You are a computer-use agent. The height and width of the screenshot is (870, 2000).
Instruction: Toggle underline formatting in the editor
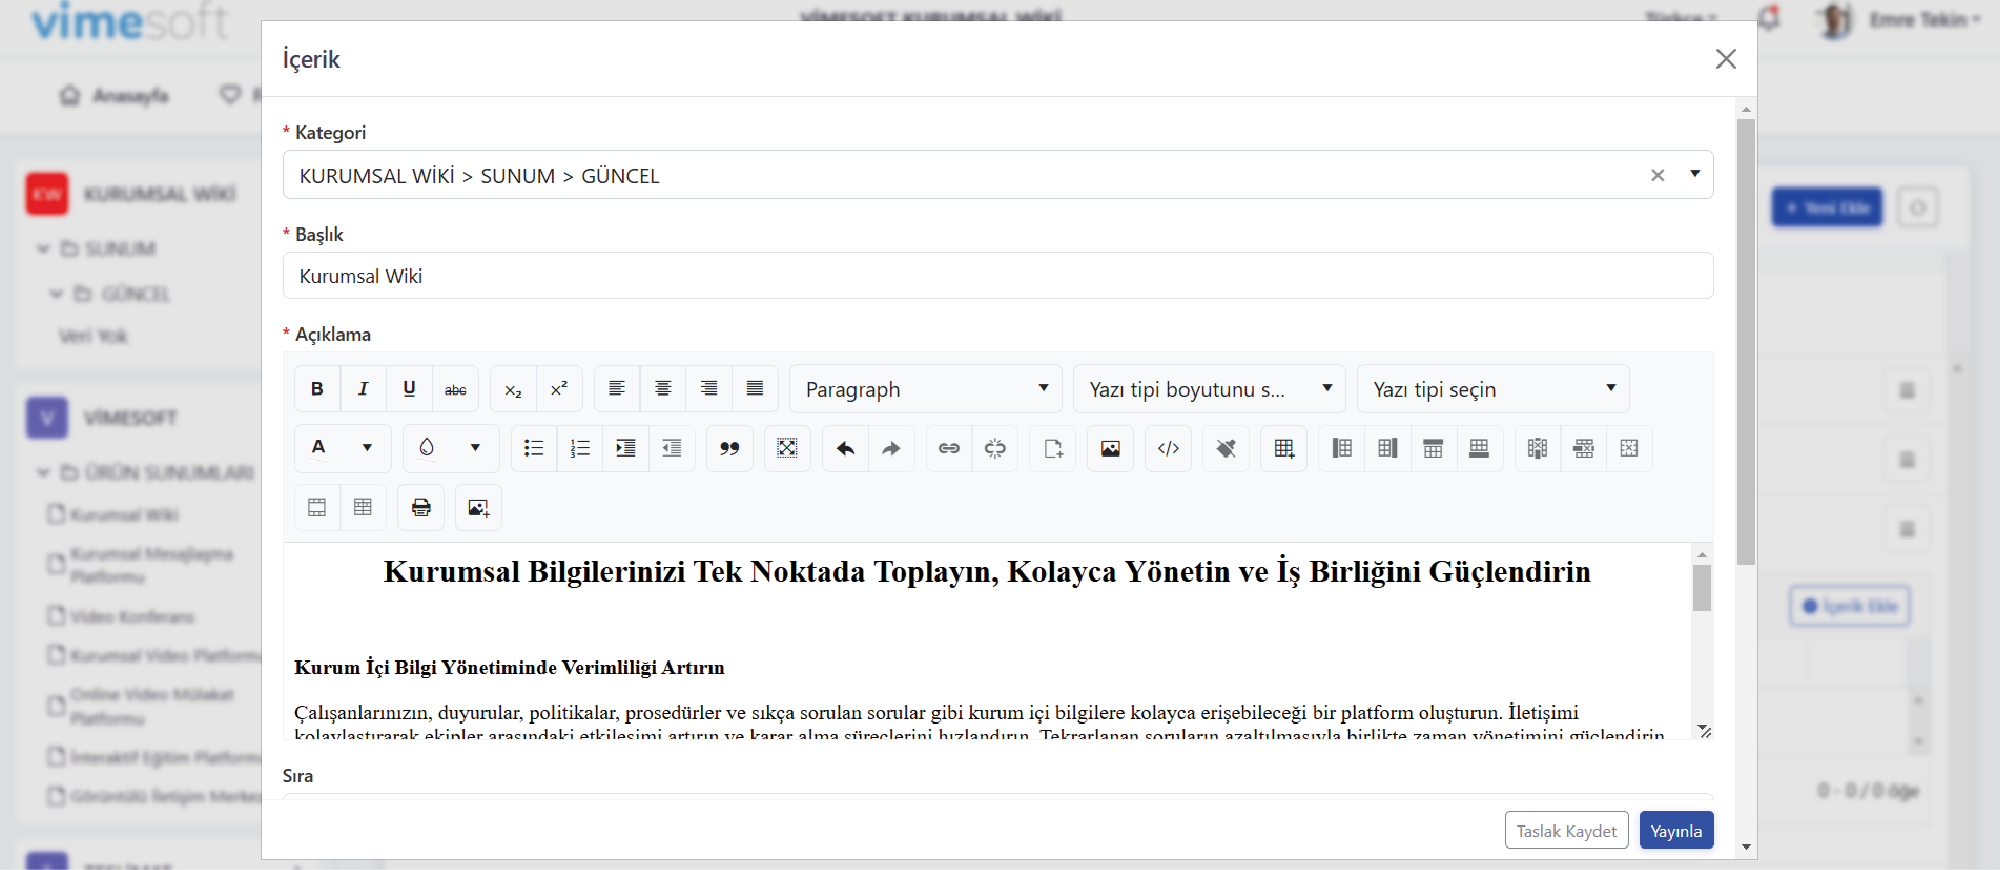[409, 389]
